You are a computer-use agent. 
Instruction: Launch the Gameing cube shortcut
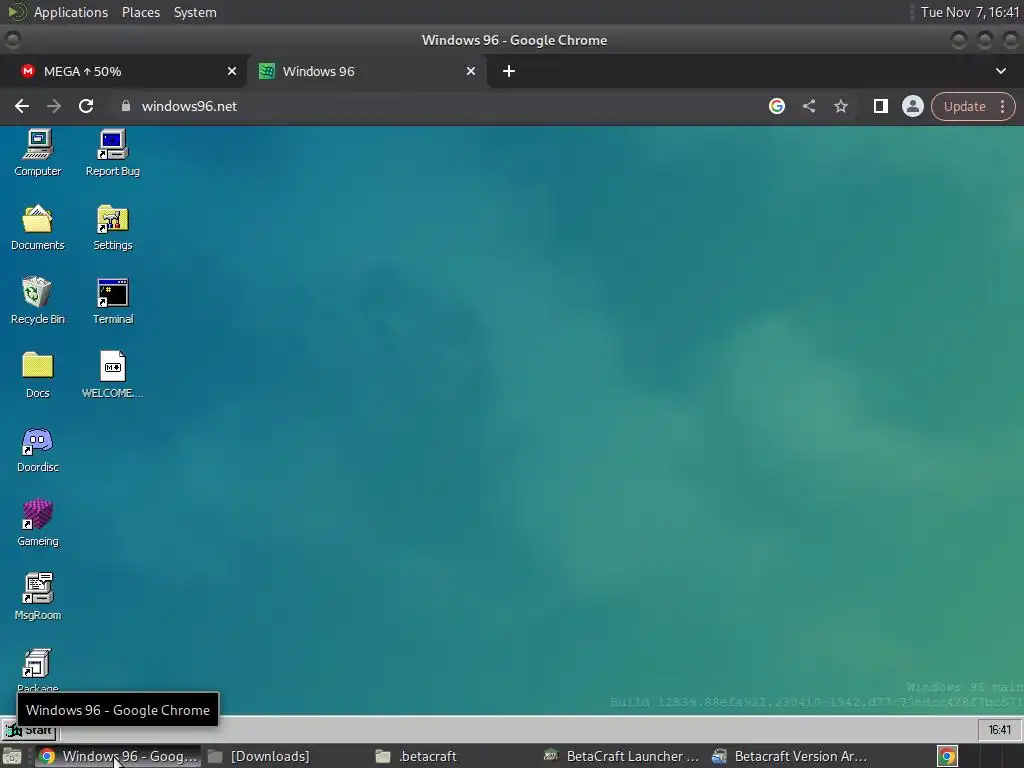tap(38, 523)
